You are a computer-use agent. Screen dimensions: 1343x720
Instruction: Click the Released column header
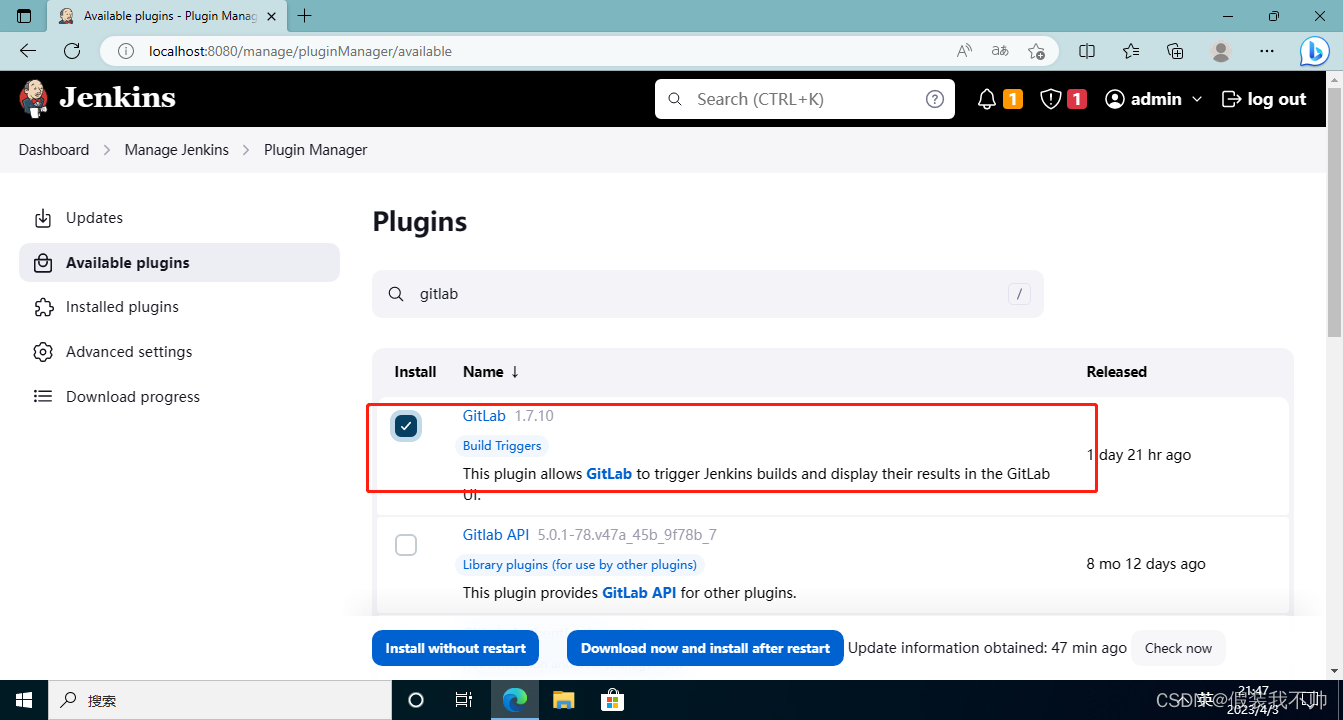pos(1117,372)
